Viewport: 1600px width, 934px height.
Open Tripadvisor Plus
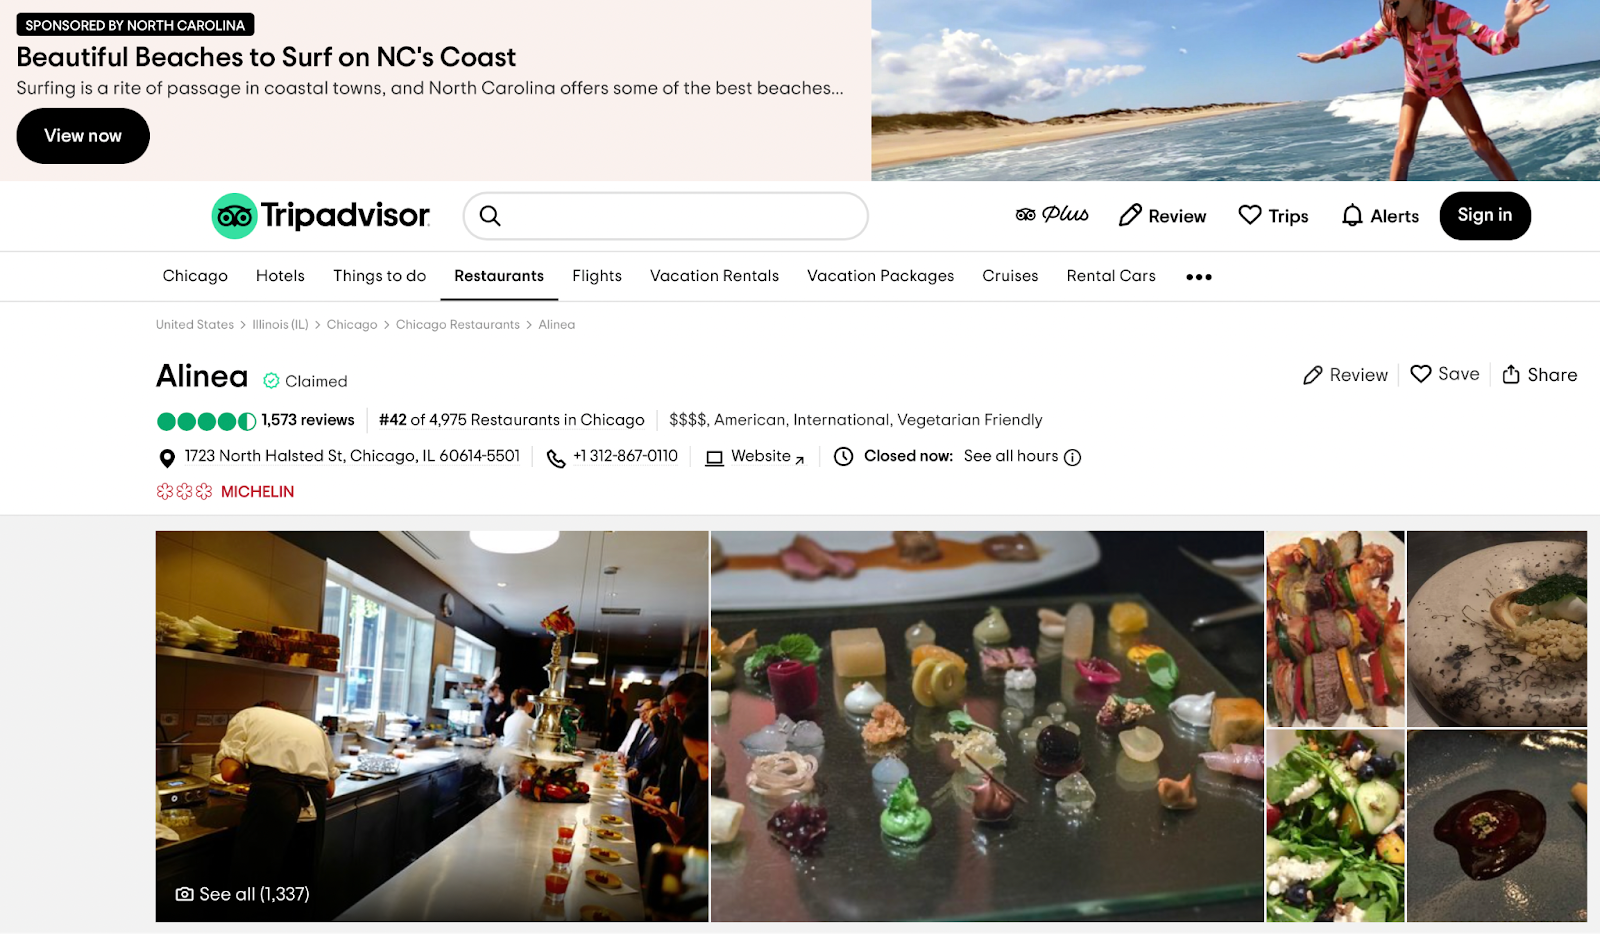1052,215
